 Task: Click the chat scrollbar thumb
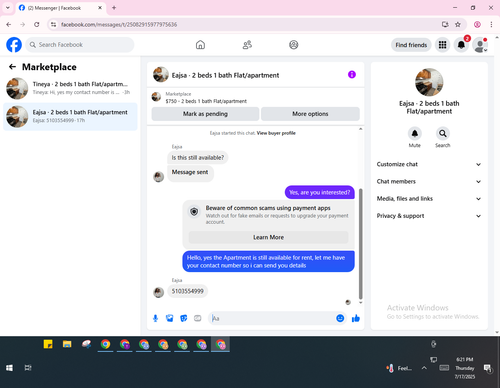360,243
